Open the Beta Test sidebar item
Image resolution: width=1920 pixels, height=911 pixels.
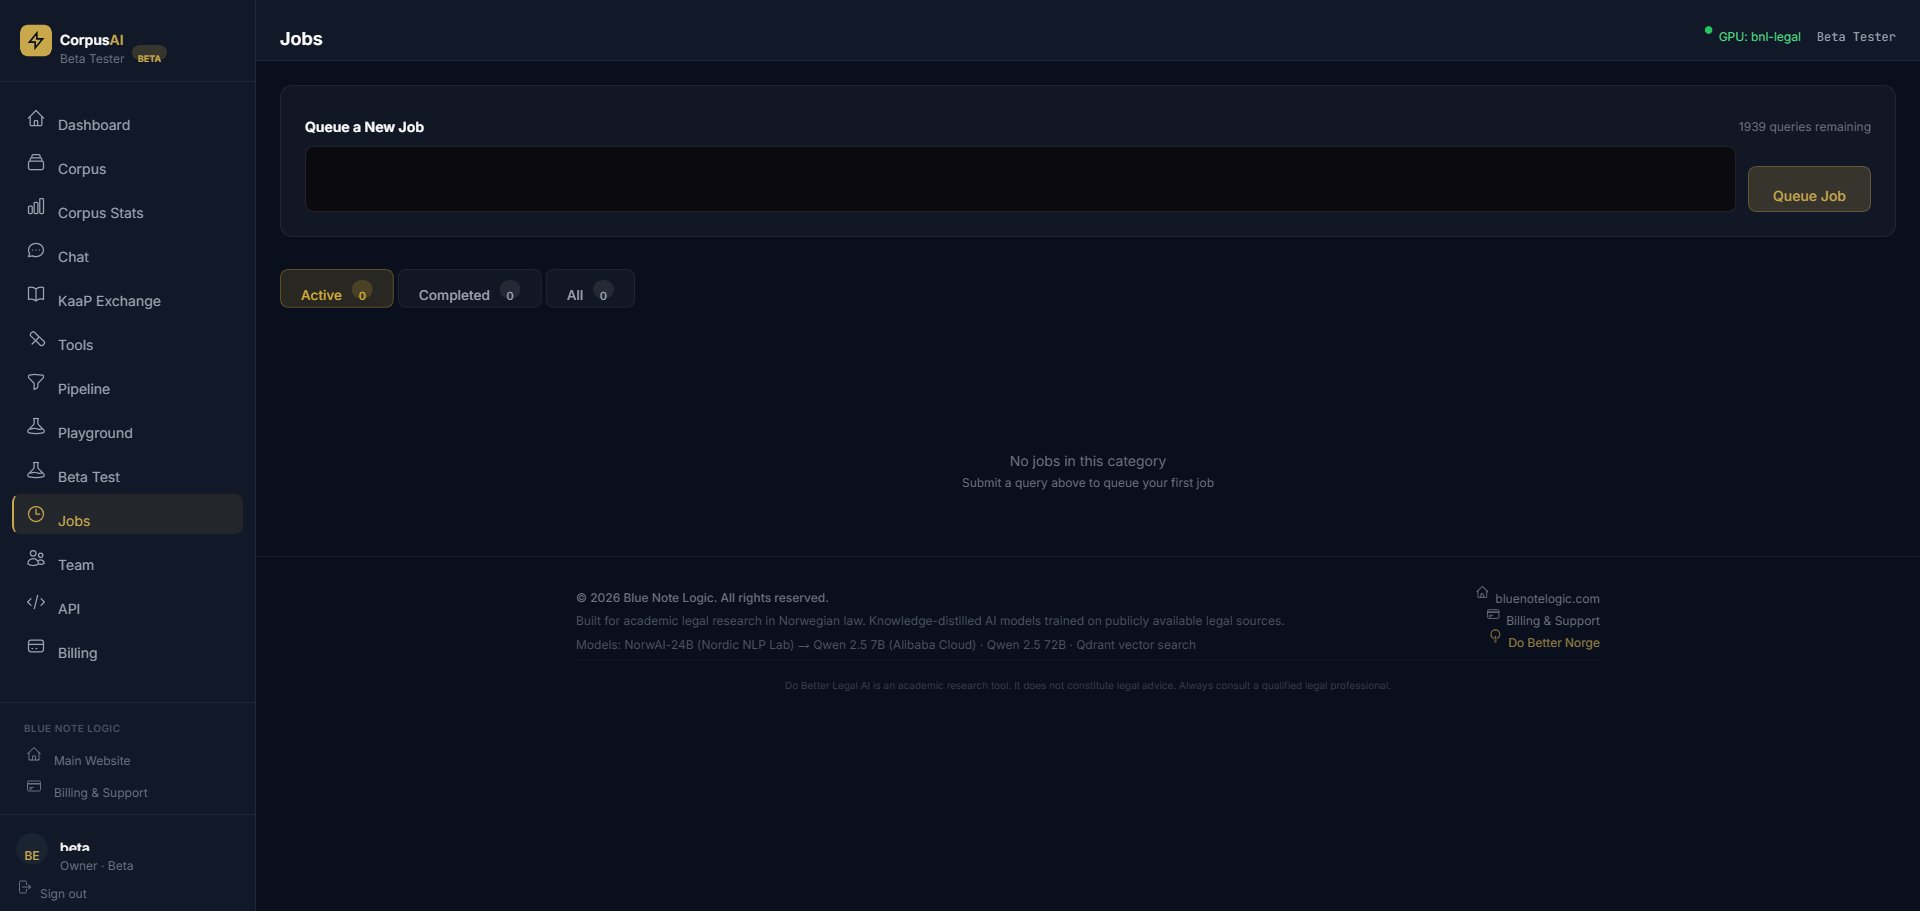[x=88, y=477]
